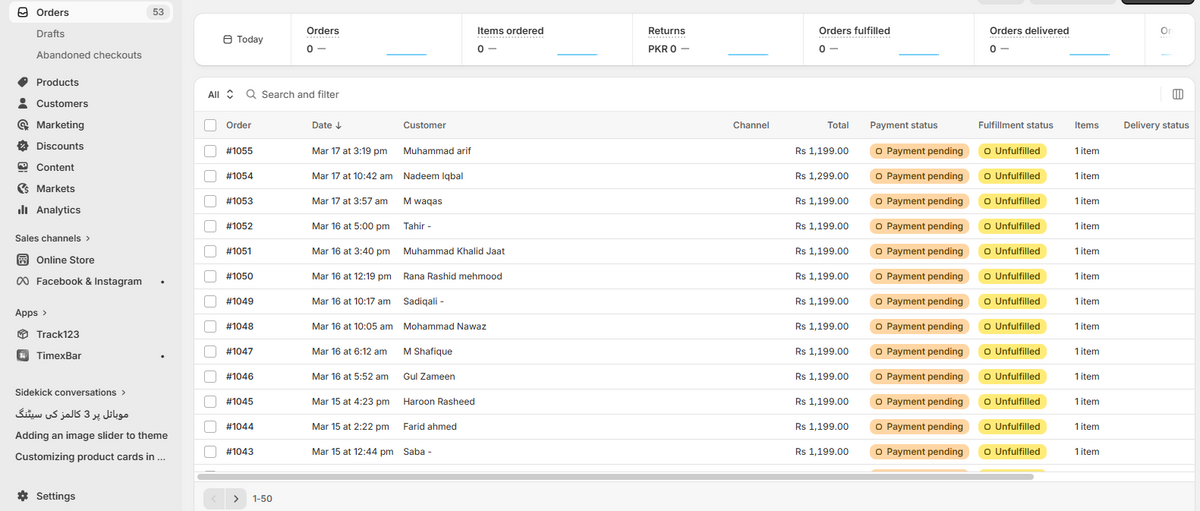This screenshot has height=511, width=1200.
Task: Open 'Adding an image slider to theme' conversation
Action: (x=91, y=435)
